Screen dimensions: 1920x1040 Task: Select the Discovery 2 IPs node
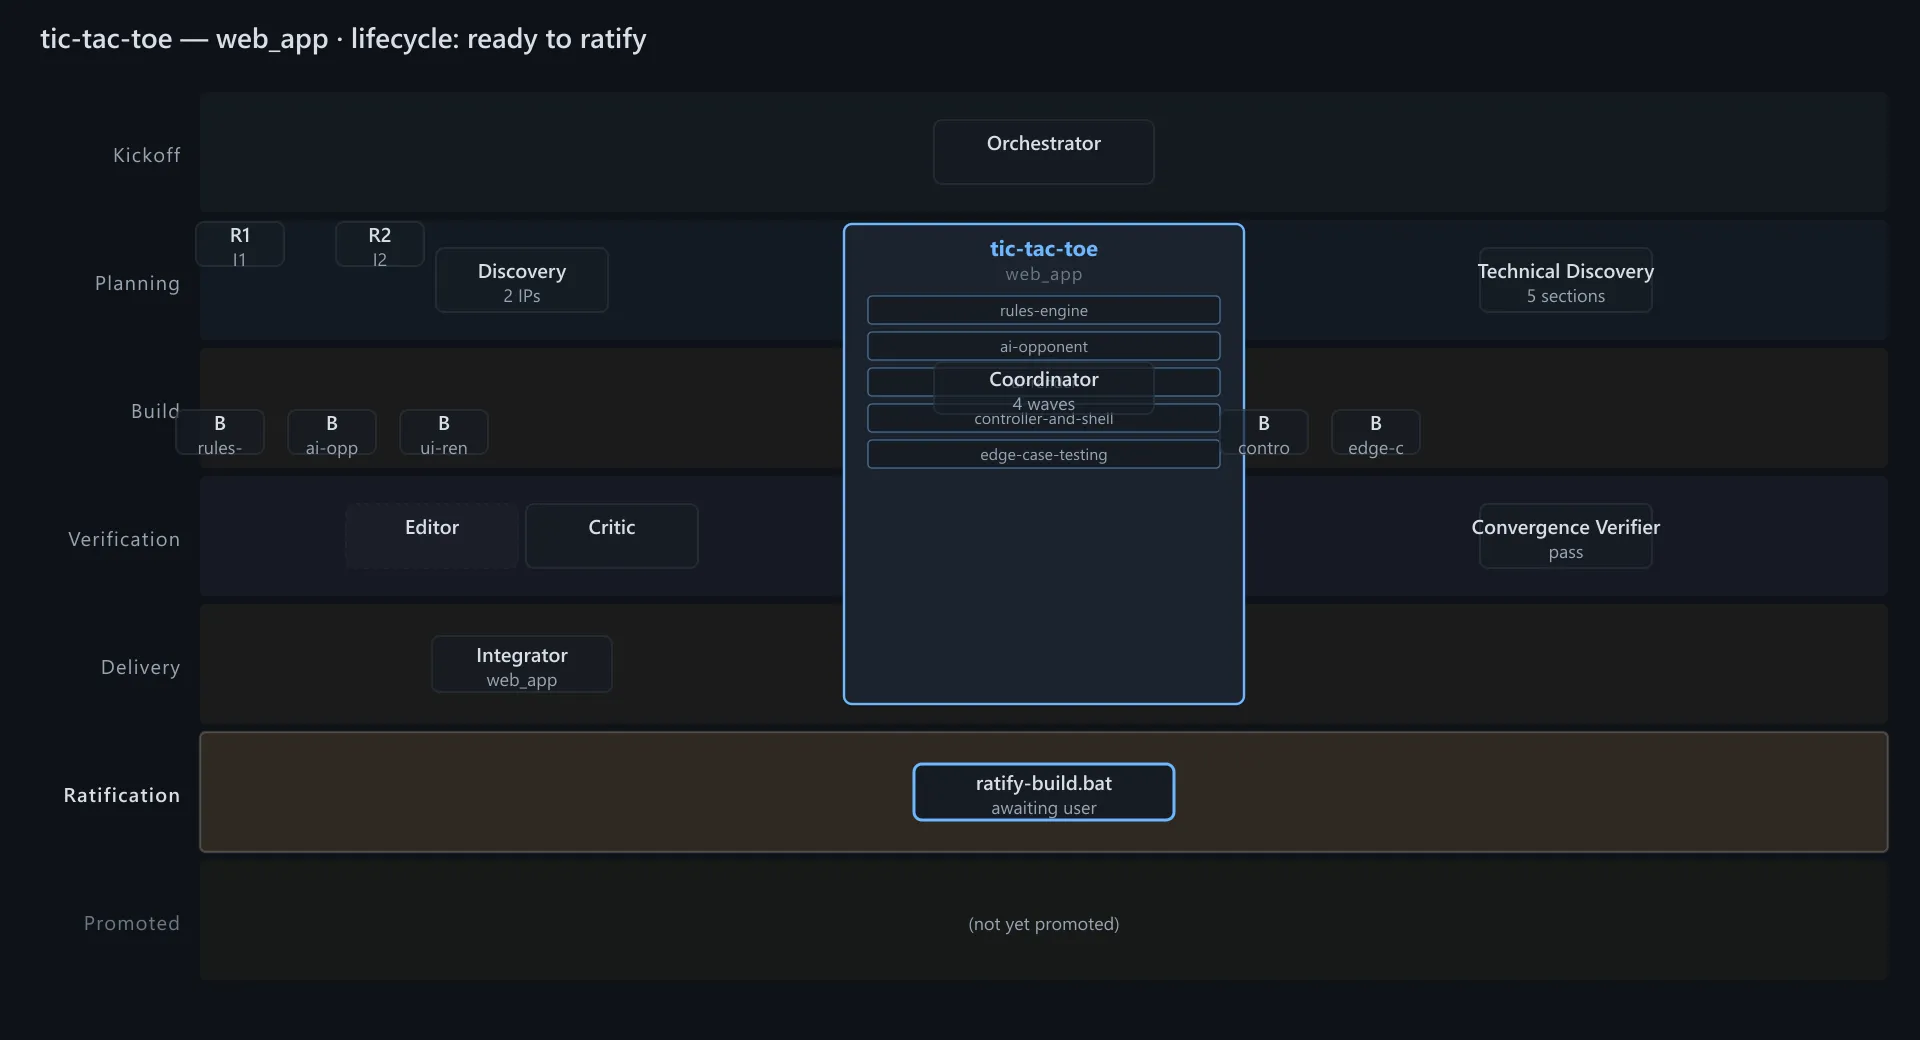[x=522, y=280]
